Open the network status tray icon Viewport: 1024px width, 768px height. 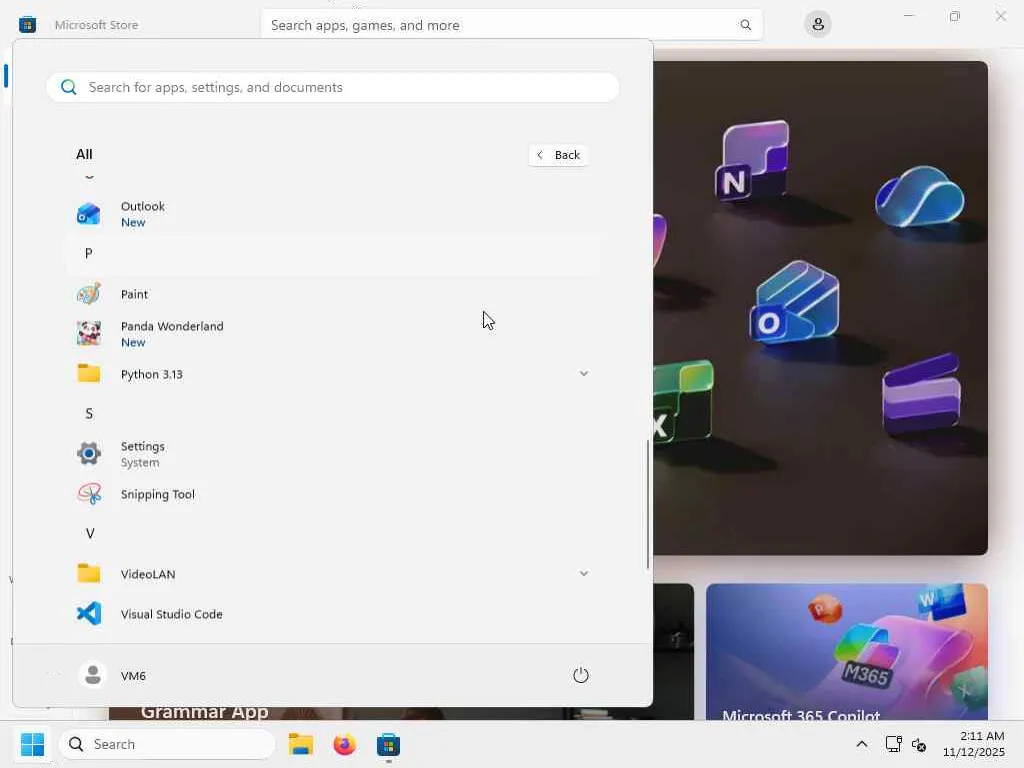point(893,744)
